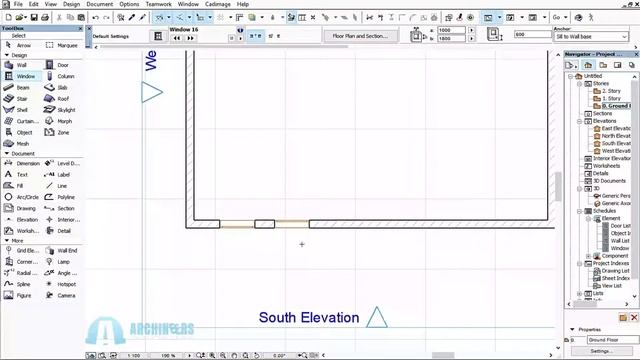Image resolution: width=640 pixels, height=360 pixels.
Task: Select the Fill tool
Action: point(14,186)
